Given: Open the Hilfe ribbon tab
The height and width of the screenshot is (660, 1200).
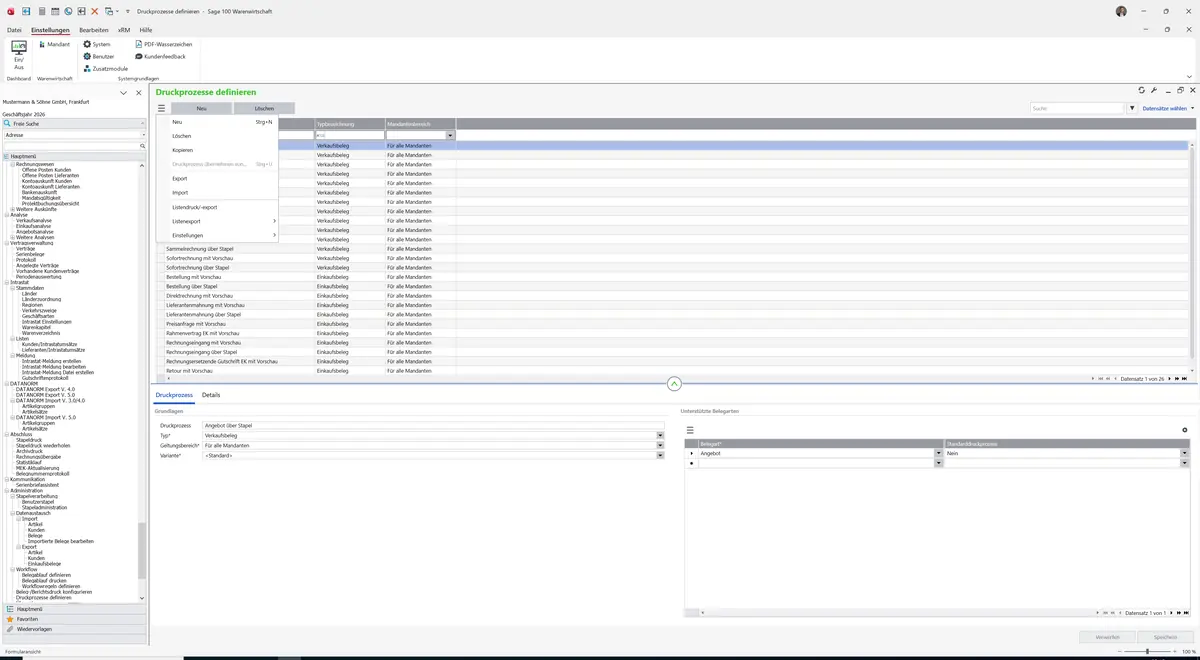Looking at the screenshot, I should [146, 30].
